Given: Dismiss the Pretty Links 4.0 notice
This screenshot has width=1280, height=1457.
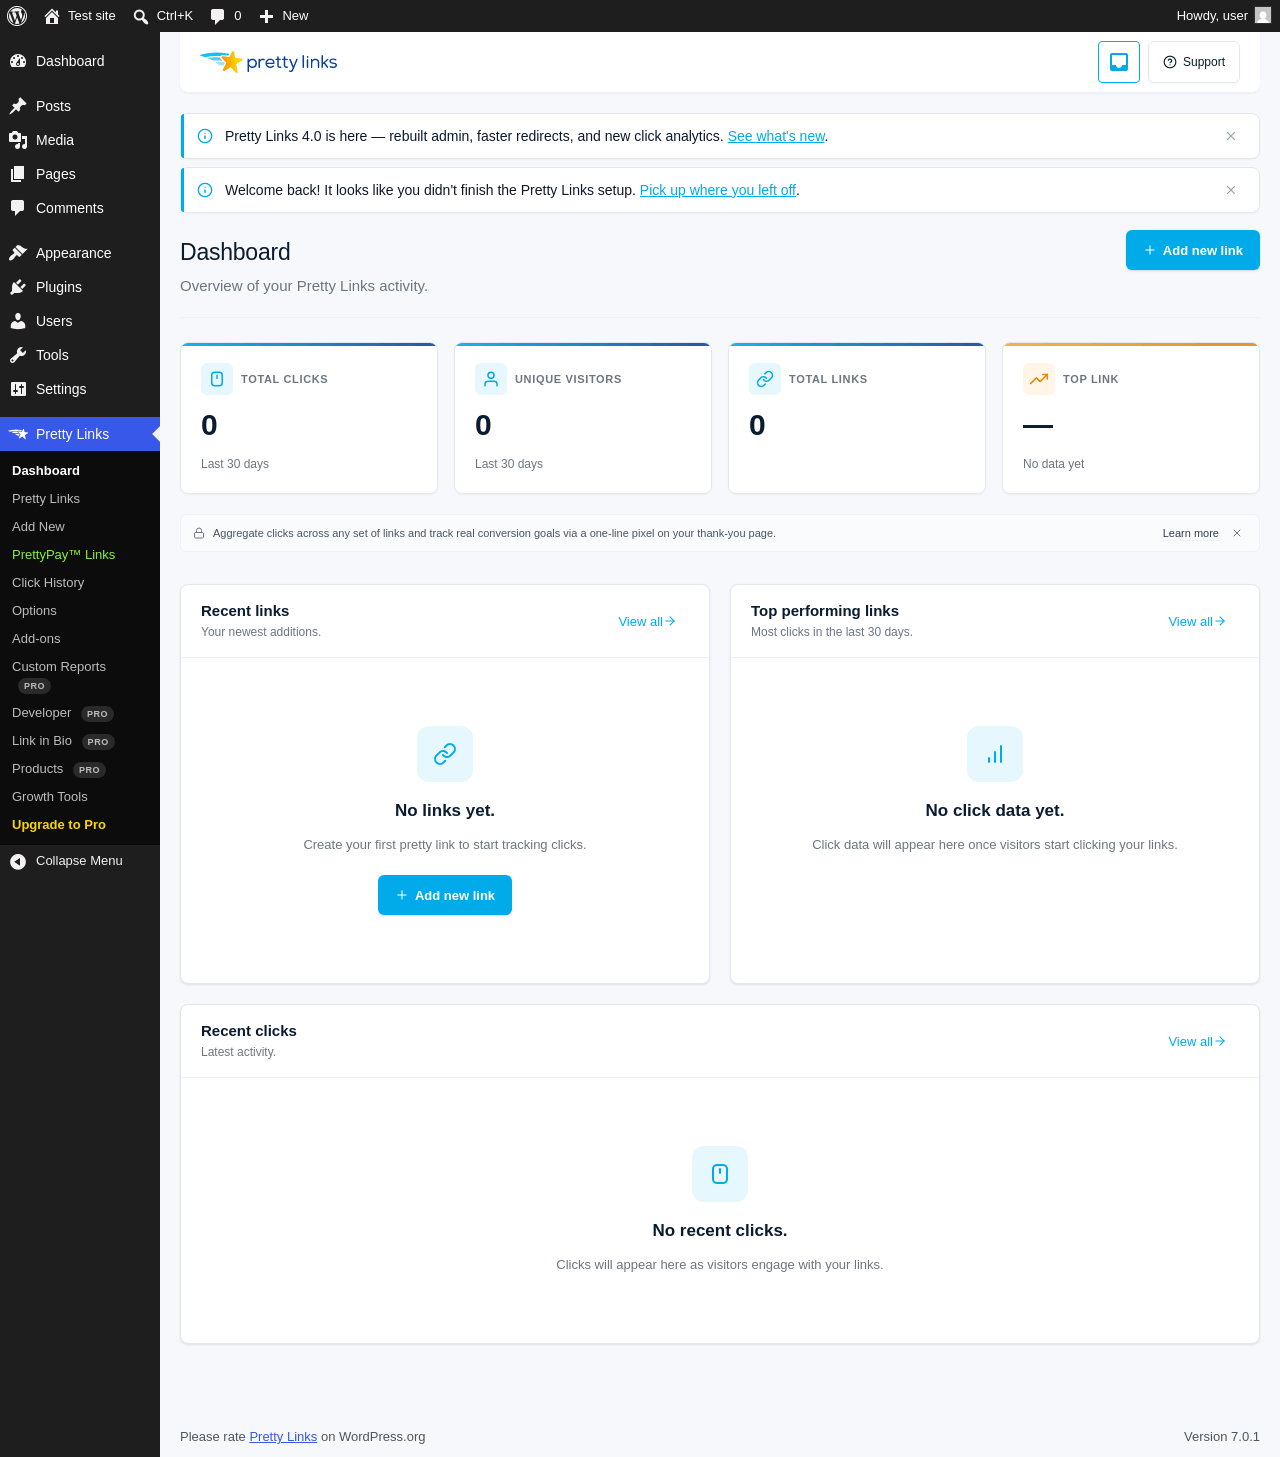Looking at the screenshot, I should coord(1231,136).
